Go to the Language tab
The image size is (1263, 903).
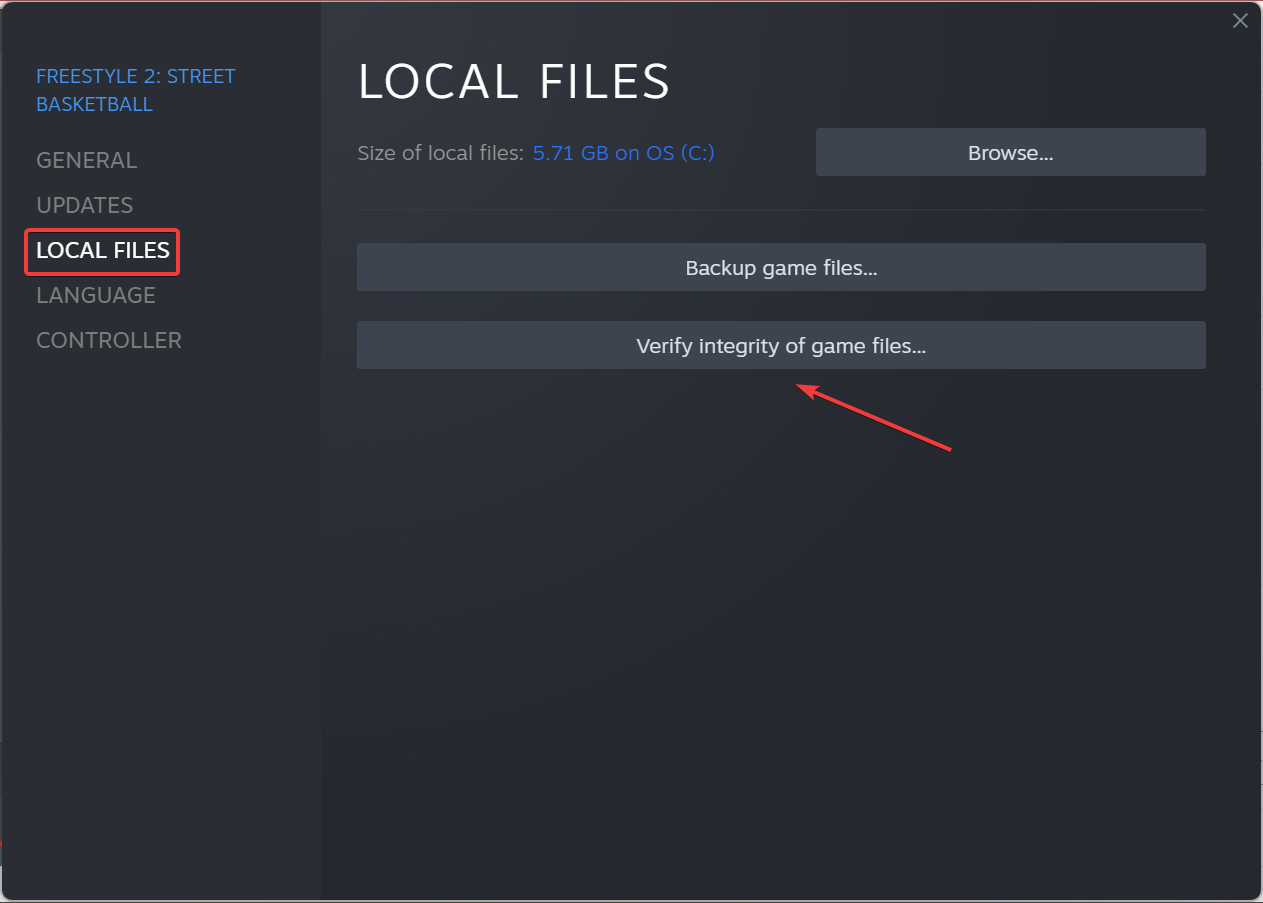pyautogui.click(x=95, y=295)
